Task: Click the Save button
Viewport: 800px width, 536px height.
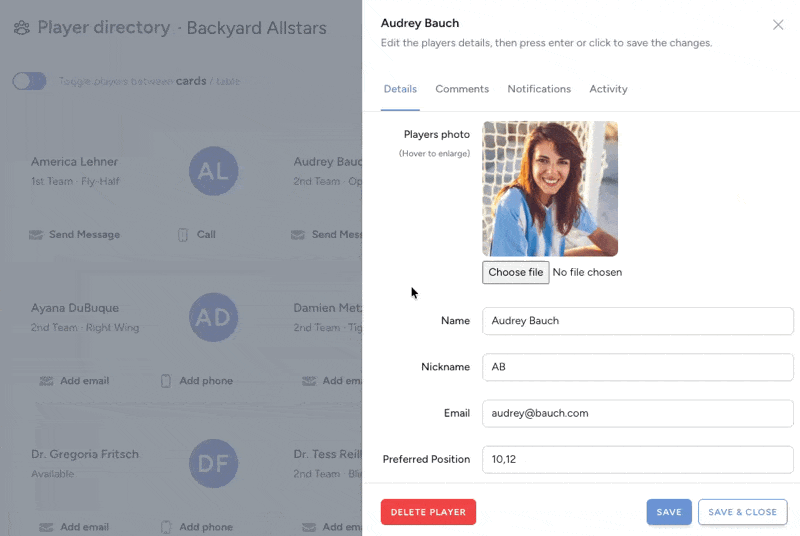Action: pyautogui.click(x=669, y=512)
